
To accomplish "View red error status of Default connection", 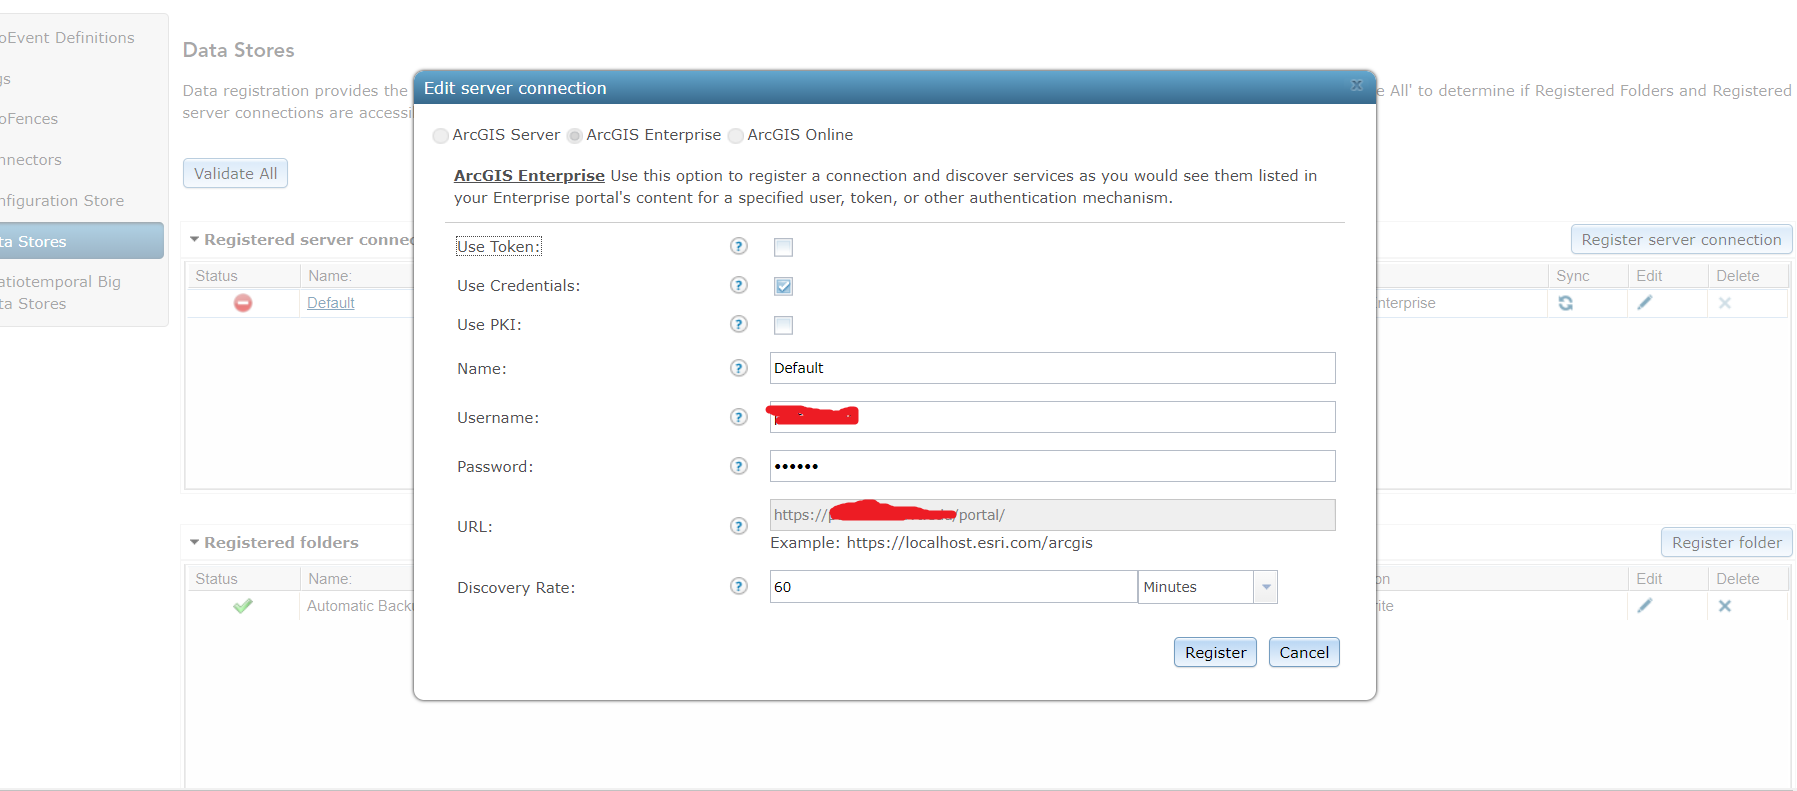I will point(243,303).
